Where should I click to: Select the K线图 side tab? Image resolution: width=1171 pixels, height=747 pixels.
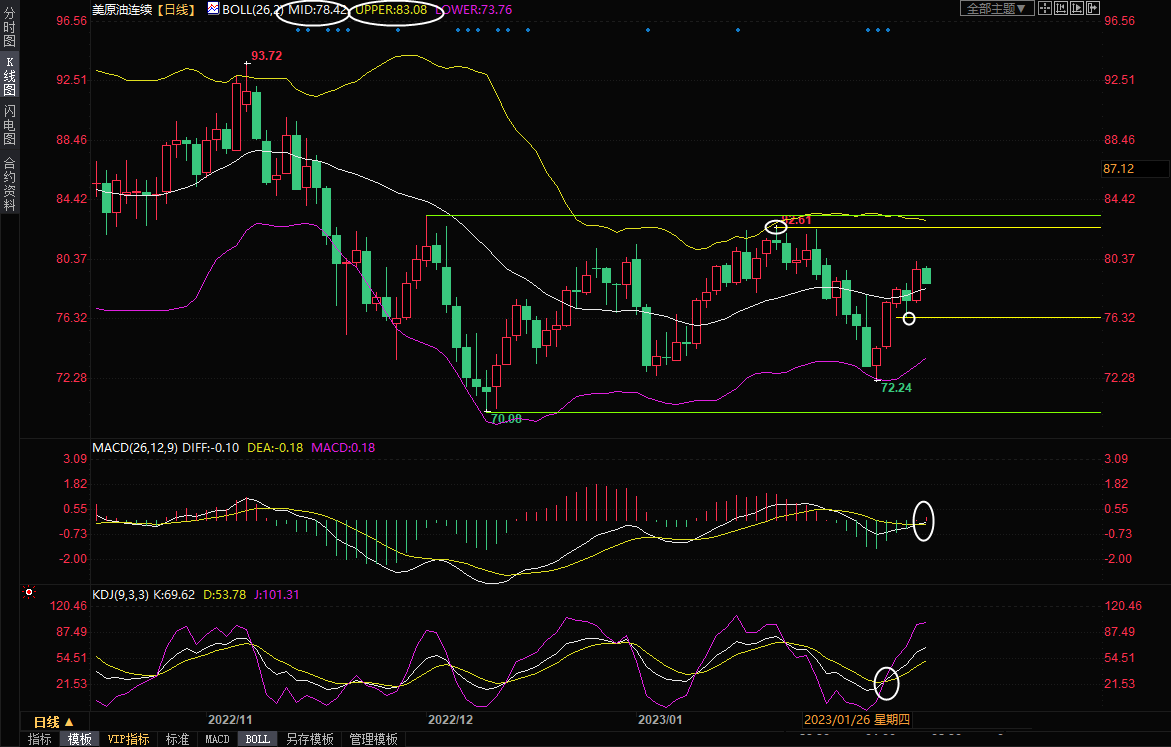(x=9, y=82)
